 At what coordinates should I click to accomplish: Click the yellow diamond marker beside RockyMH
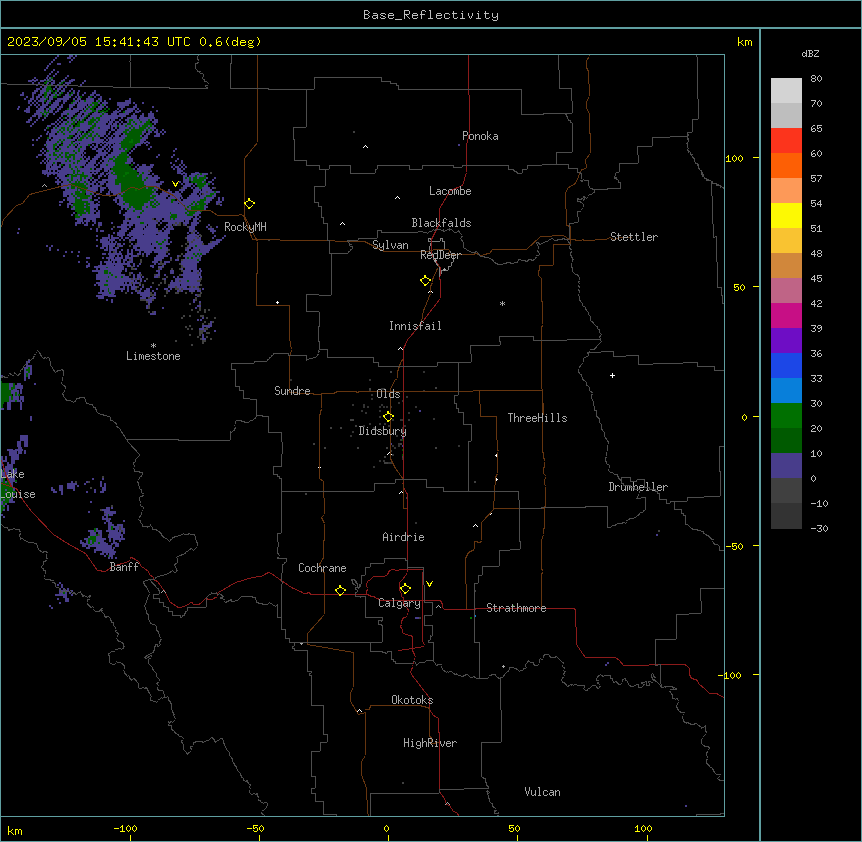pos(250,204)
